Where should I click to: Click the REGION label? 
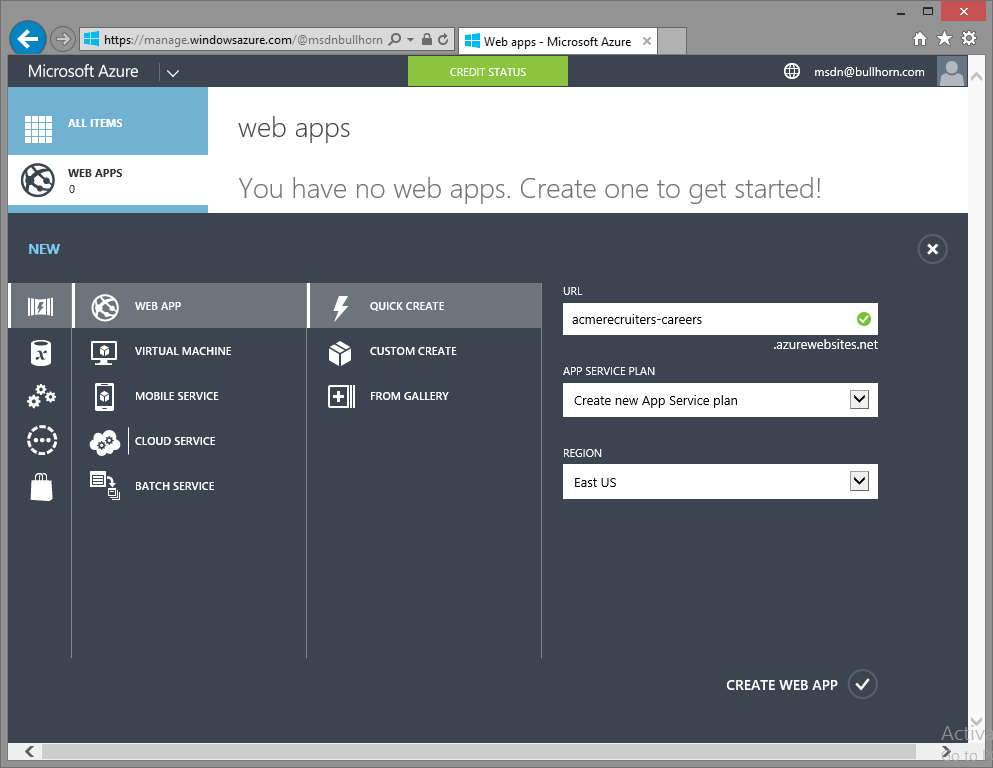click(582, 453)
